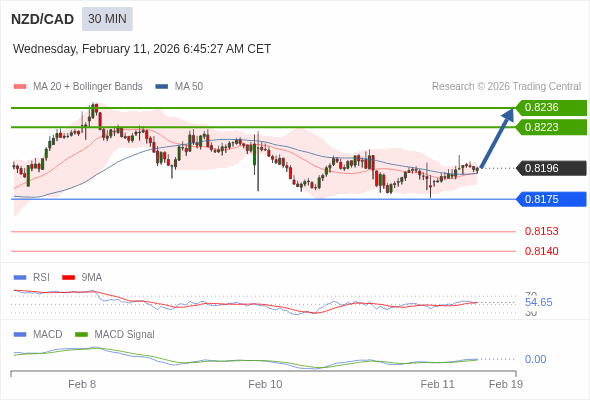Click the 'RSI' legend label
The height and width of the screenshot is (400, 590).
[41, 277]
